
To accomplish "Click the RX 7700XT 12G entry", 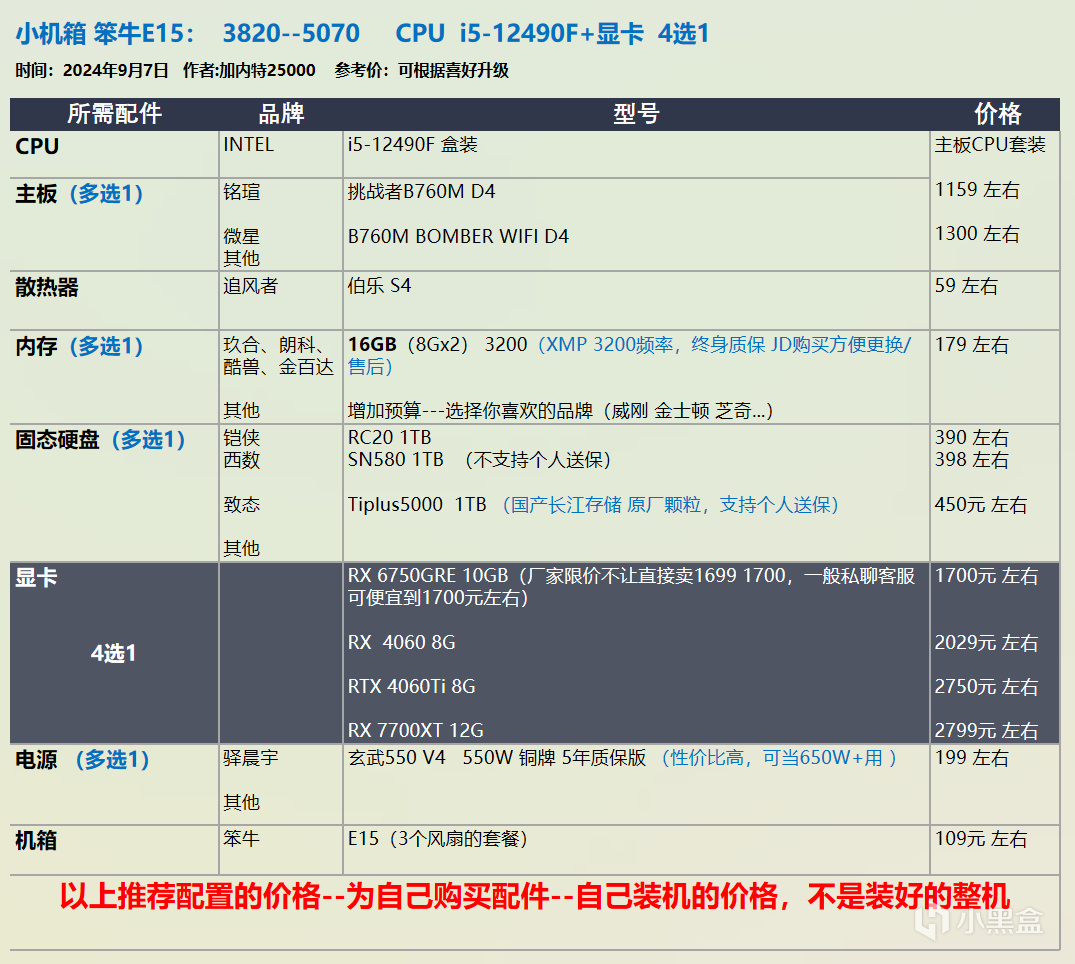I will (x=415, y=731).
